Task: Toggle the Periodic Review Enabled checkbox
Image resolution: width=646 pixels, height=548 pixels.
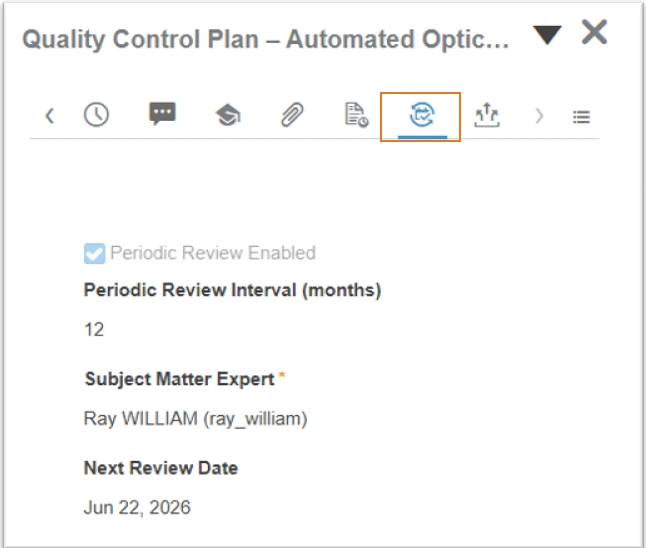Action: (x=94, y=254)
